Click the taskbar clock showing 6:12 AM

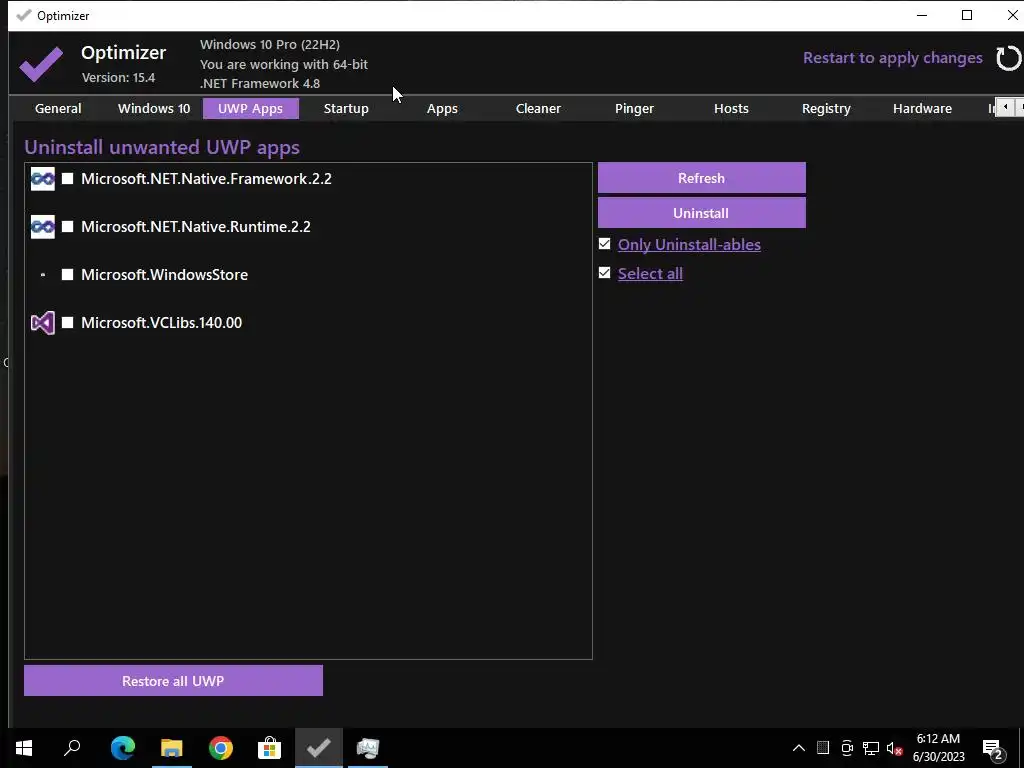point(938,748)
